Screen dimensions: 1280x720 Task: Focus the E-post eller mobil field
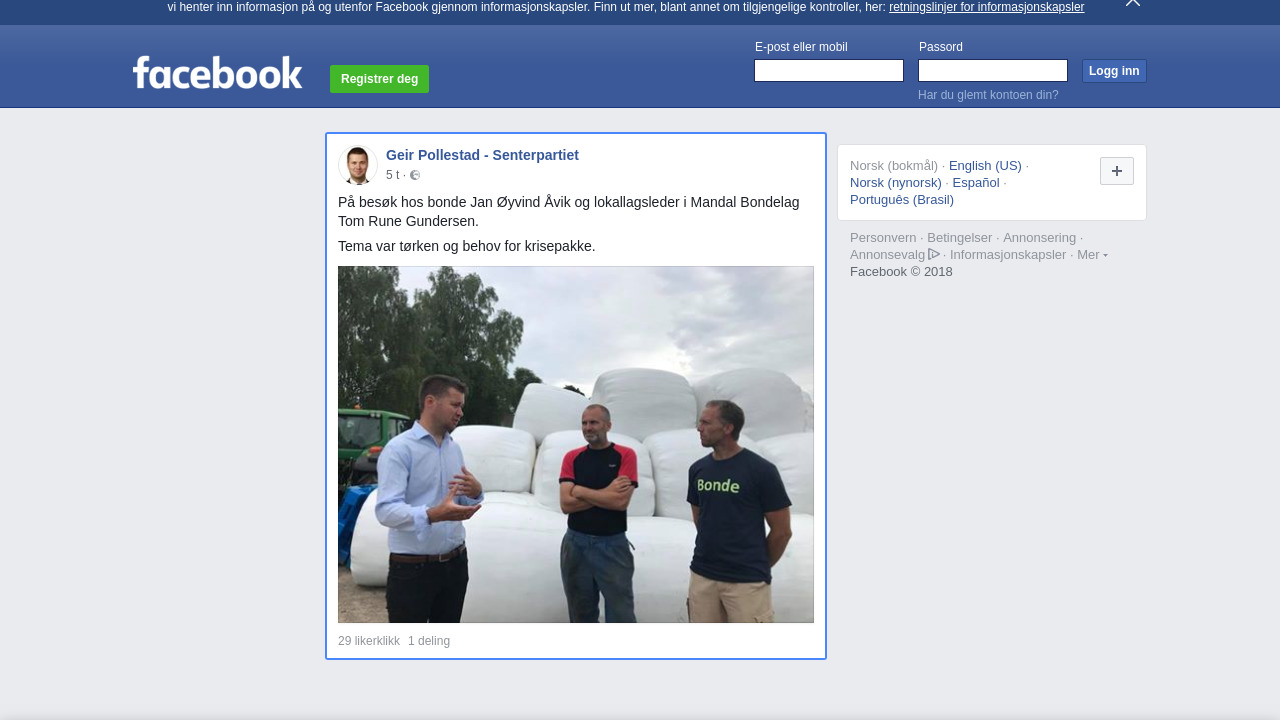pos(829,71)
